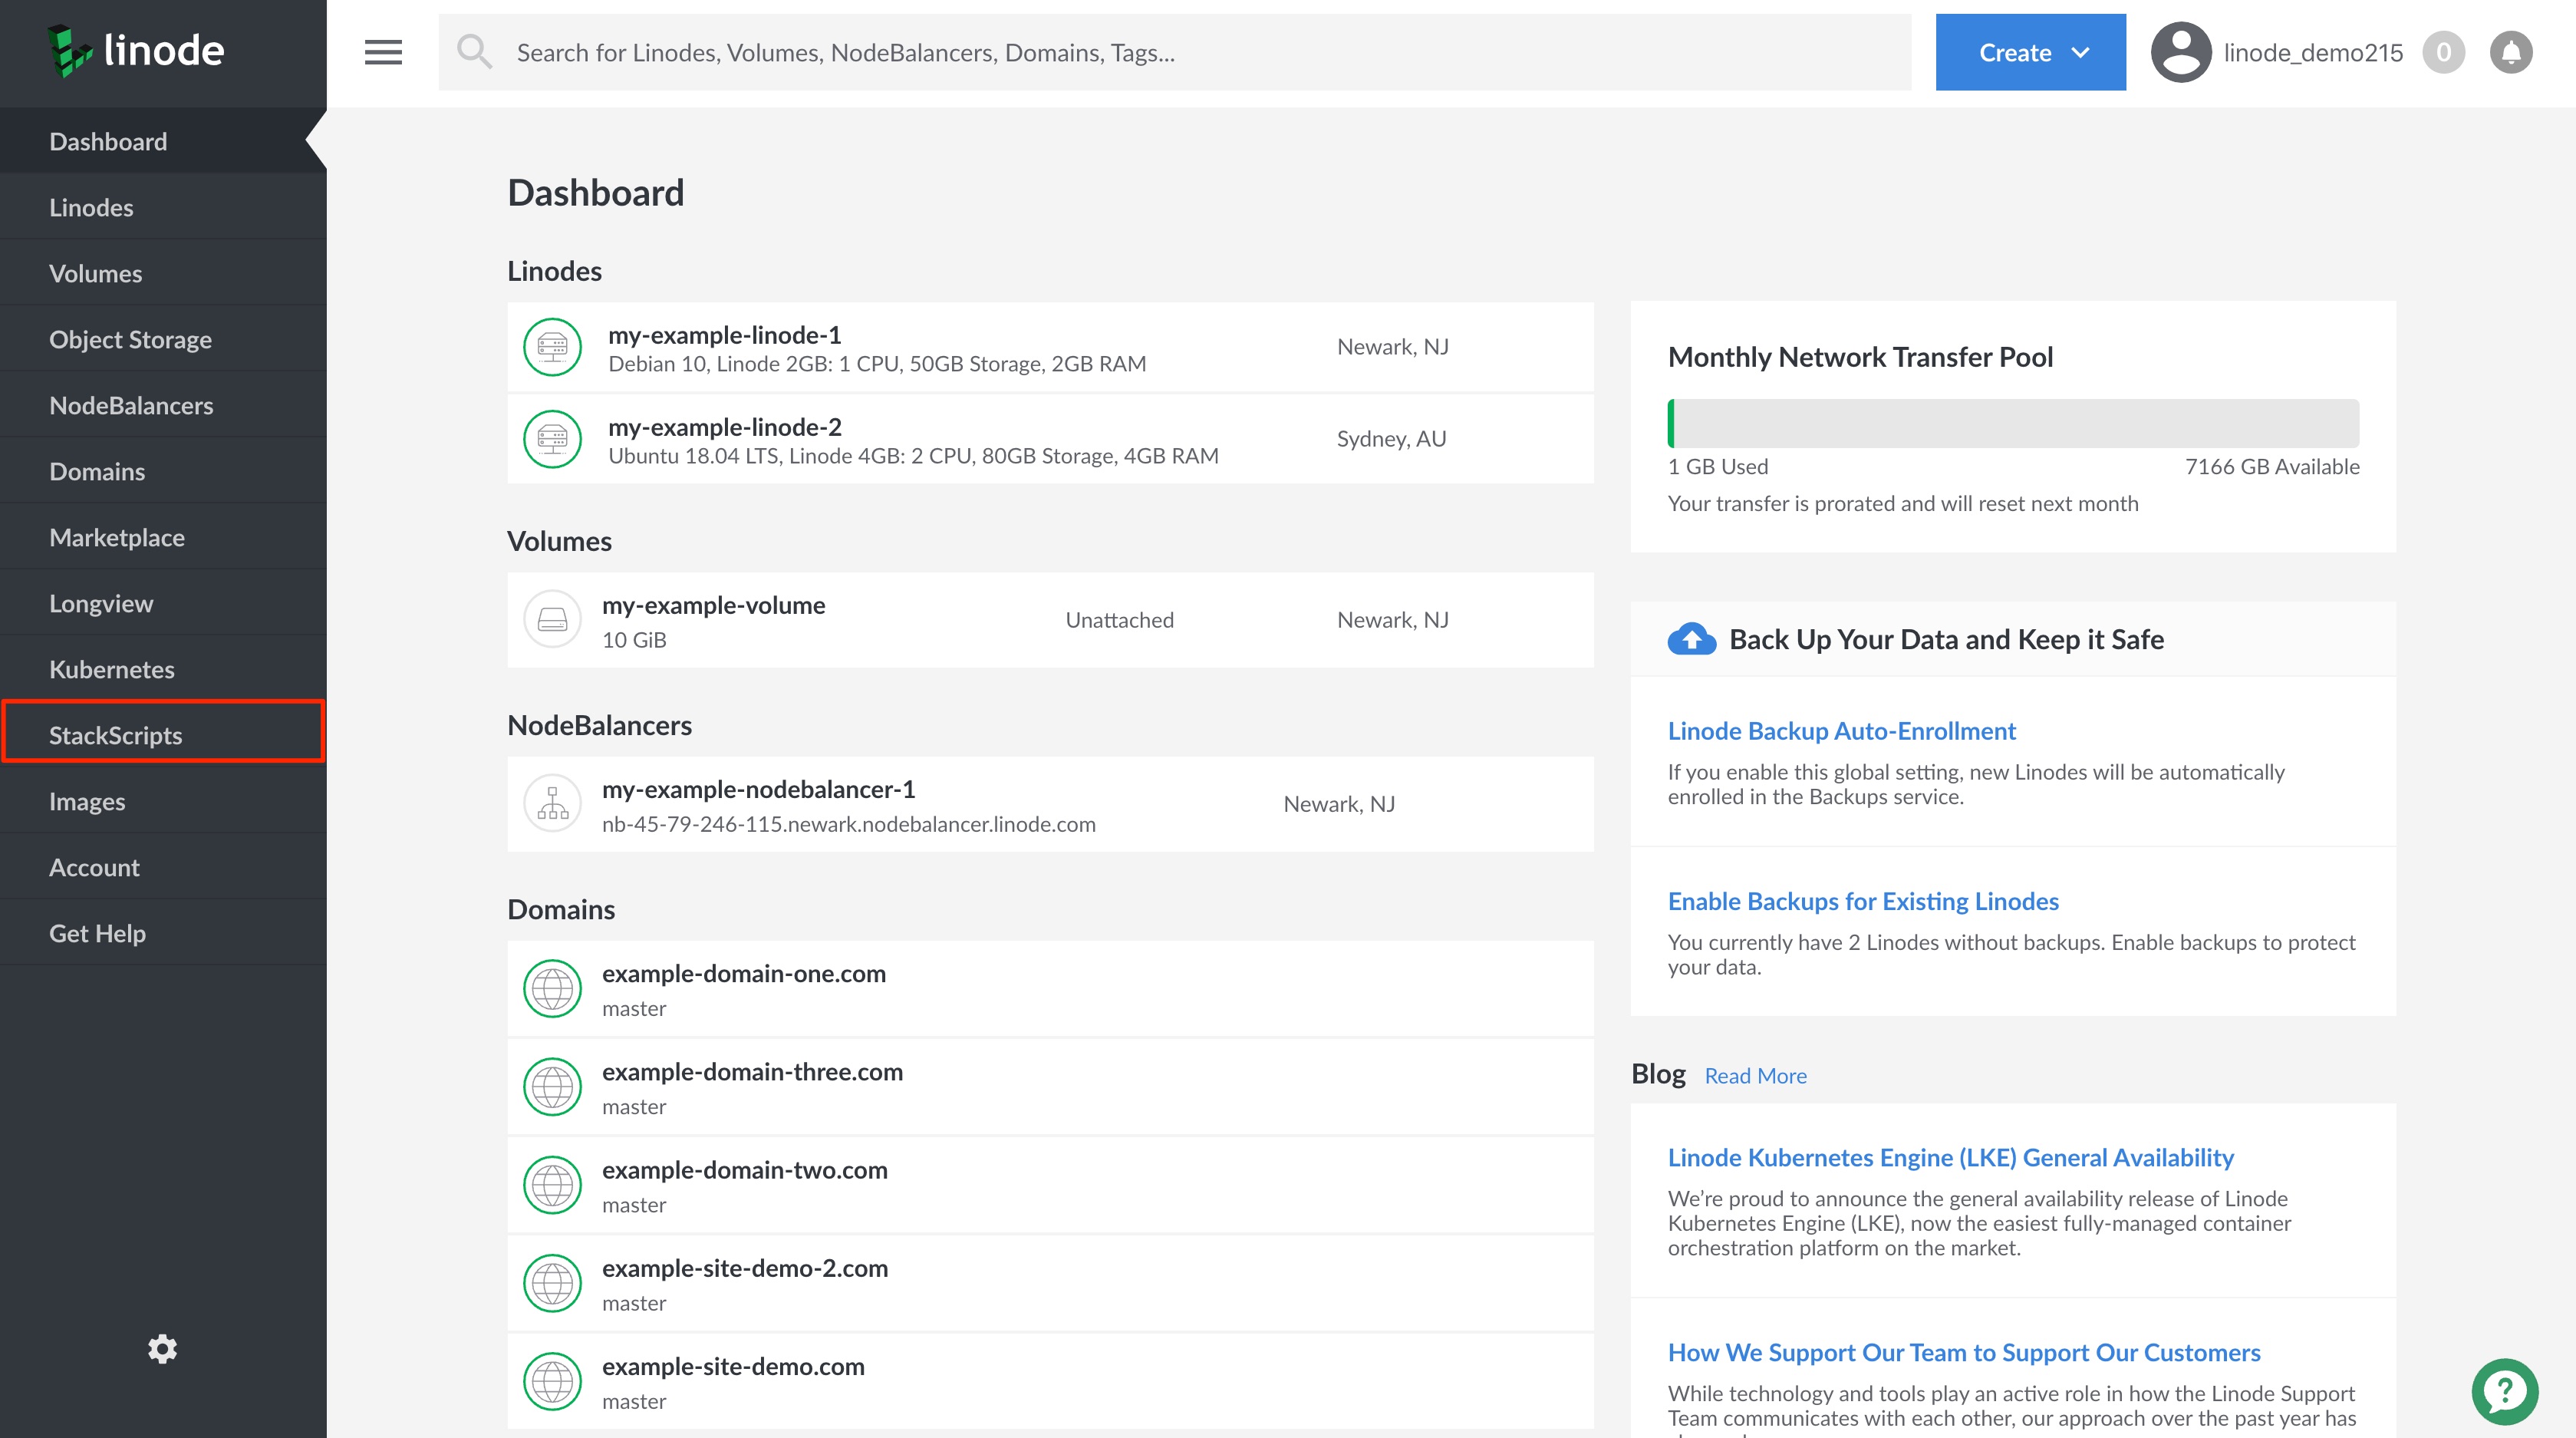Click the user account avatar icon
Viewport: 2576px width, 1438px height.
(x=2179, y=51)
